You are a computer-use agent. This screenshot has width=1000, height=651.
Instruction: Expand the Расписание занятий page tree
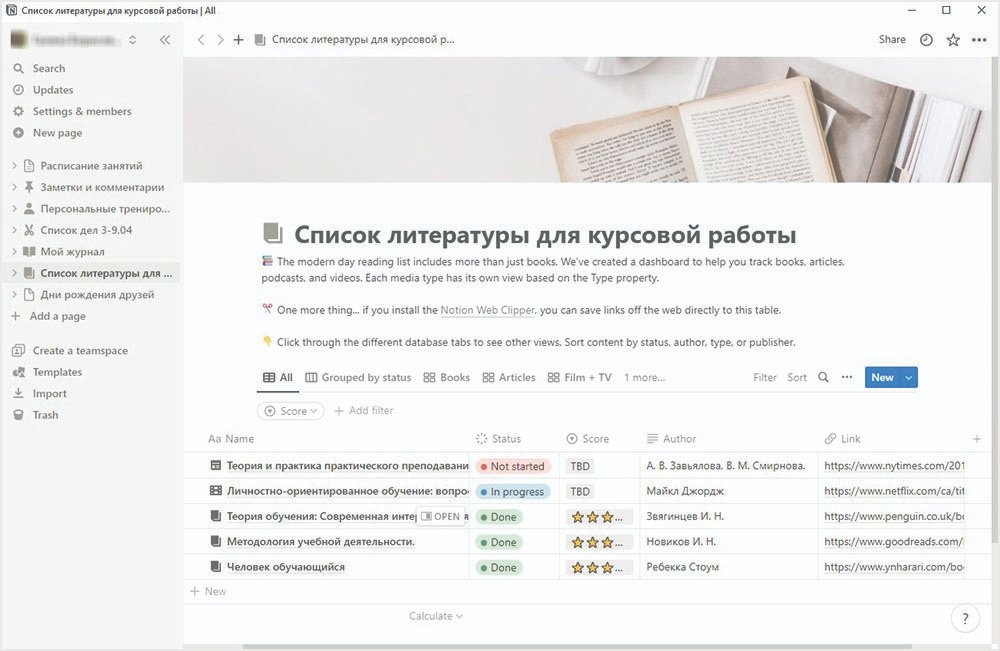point(14,166)
